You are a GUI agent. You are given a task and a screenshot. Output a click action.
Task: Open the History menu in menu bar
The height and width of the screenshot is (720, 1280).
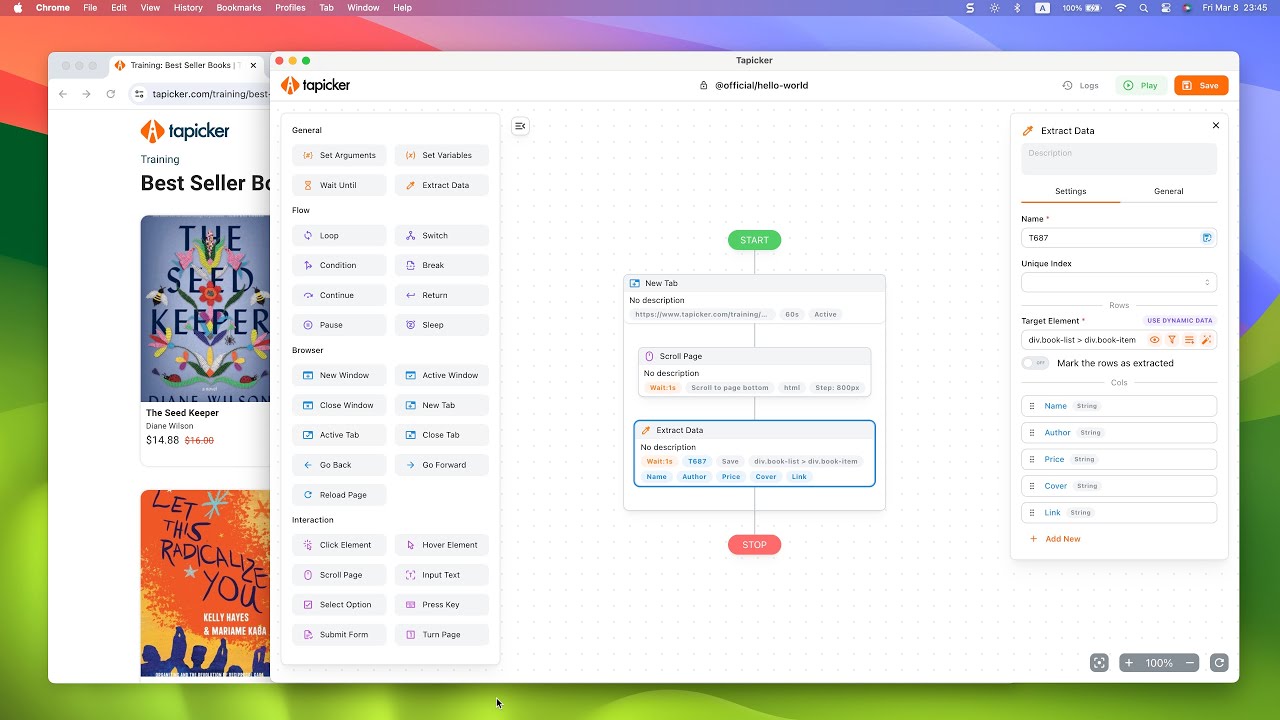(188, 8)
